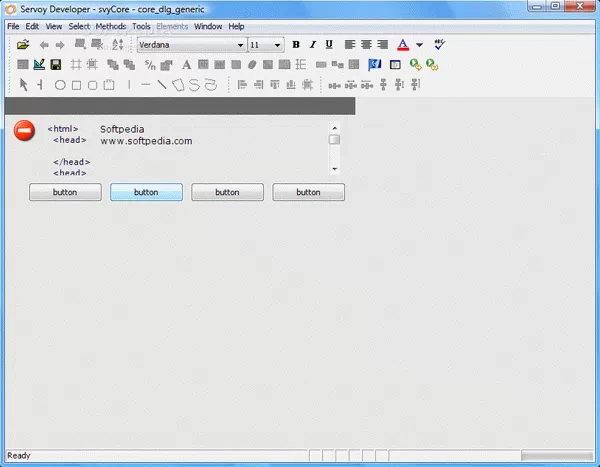The width and height of the screenshot is (600, 467).
Task: Open the Tools menu
Action: pos(141,26)
